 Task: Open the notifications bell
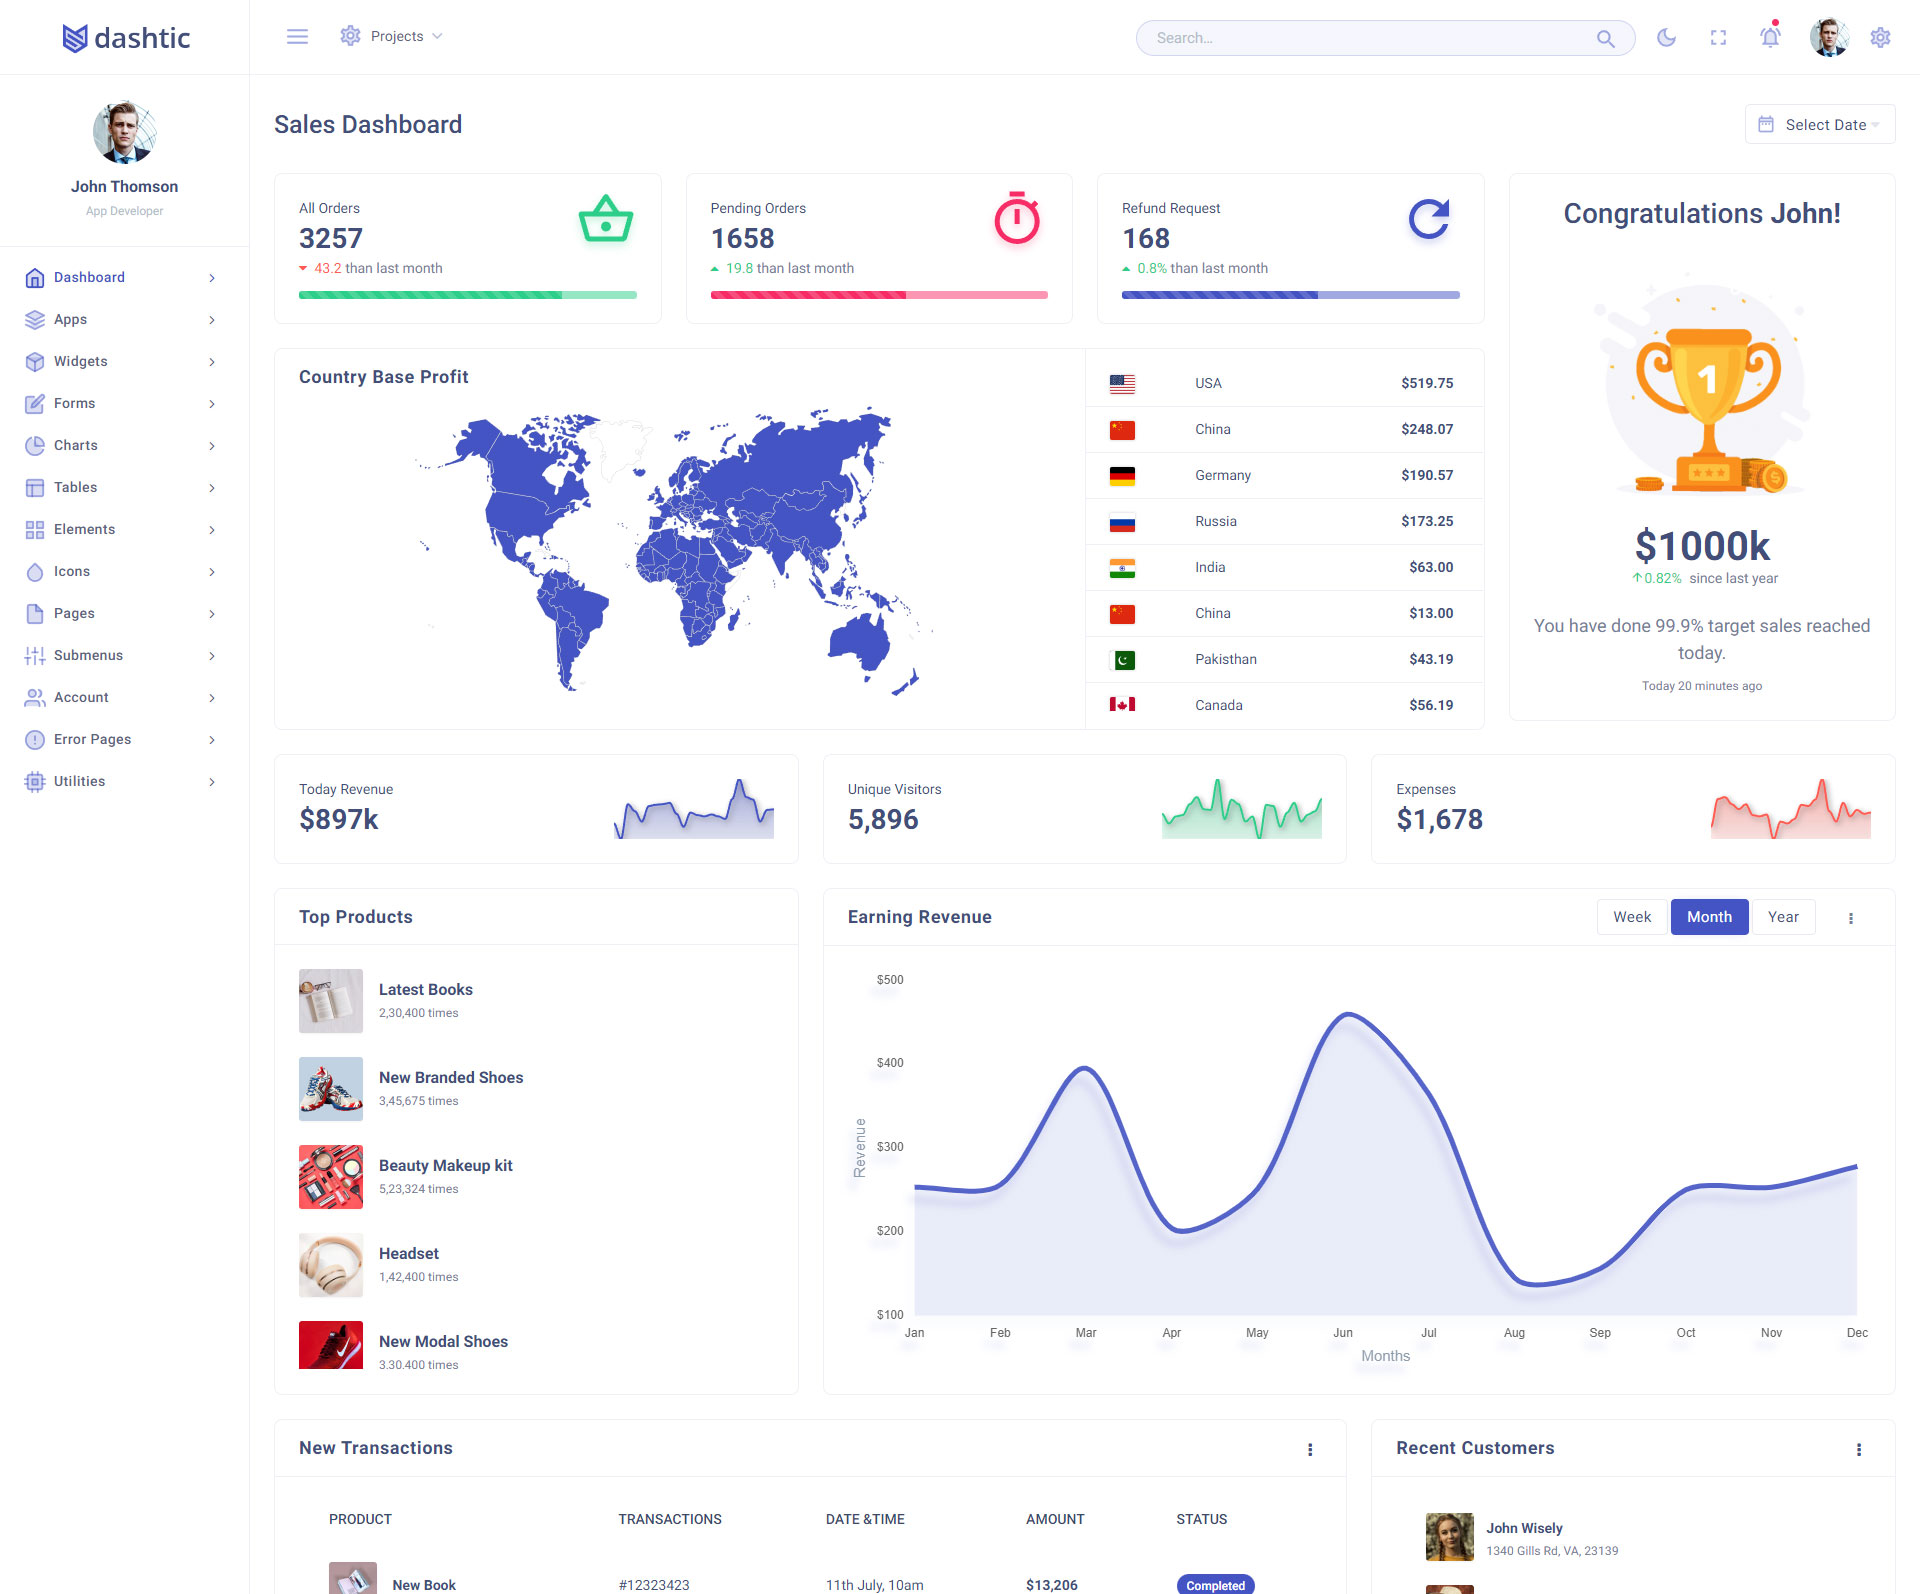tap(1770, 37)
